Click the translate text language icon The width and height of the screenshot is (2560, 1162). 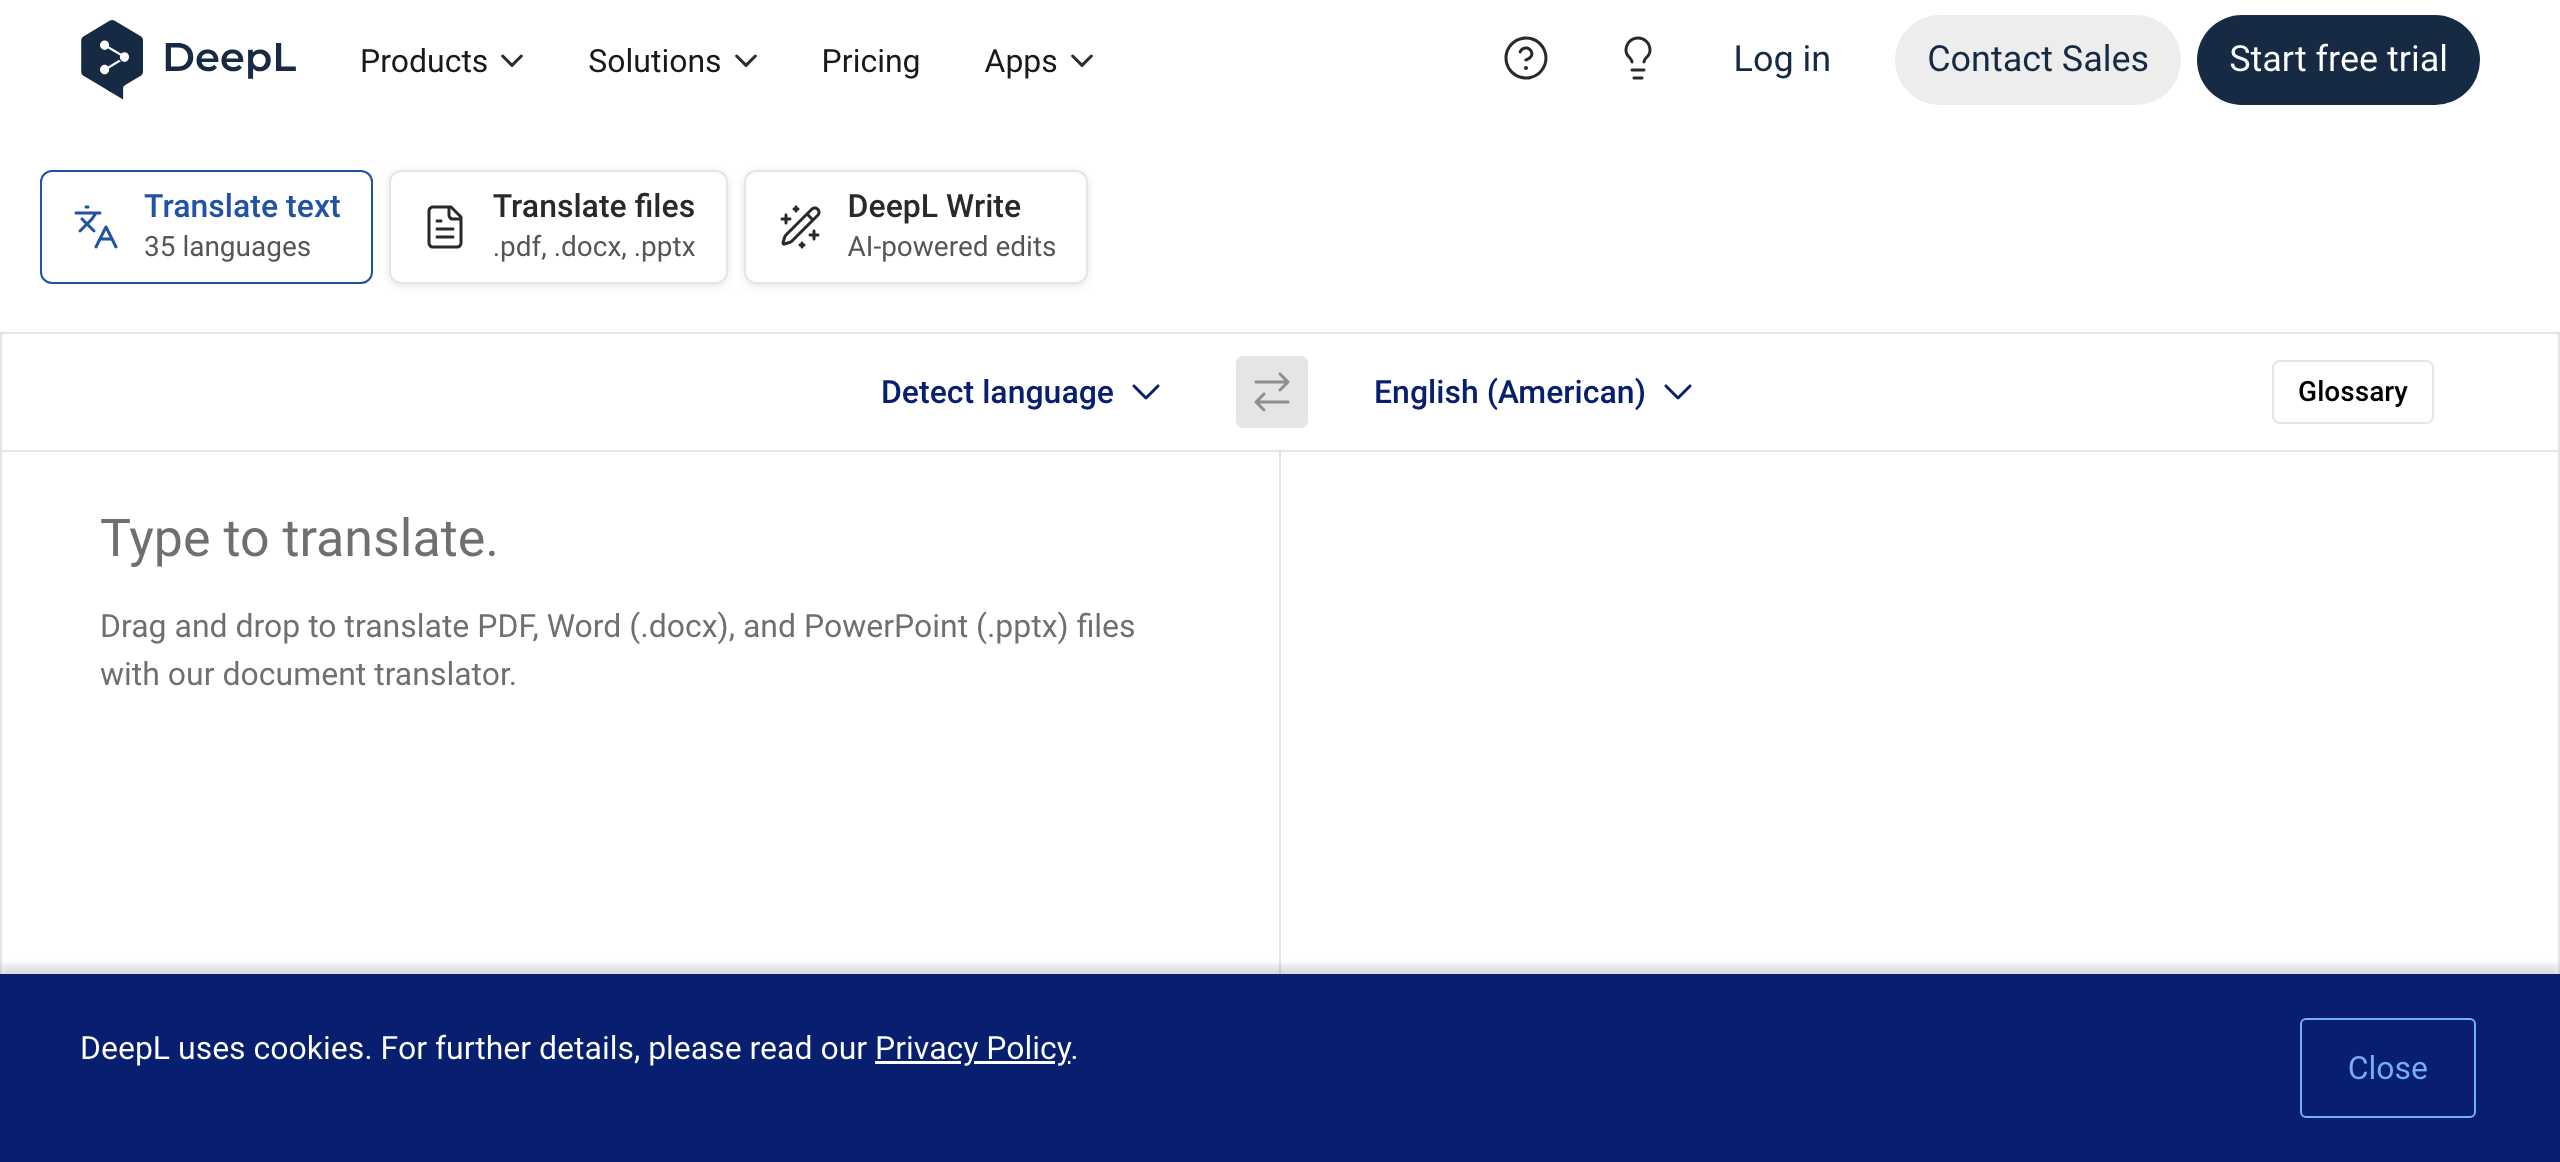(97, 227)
